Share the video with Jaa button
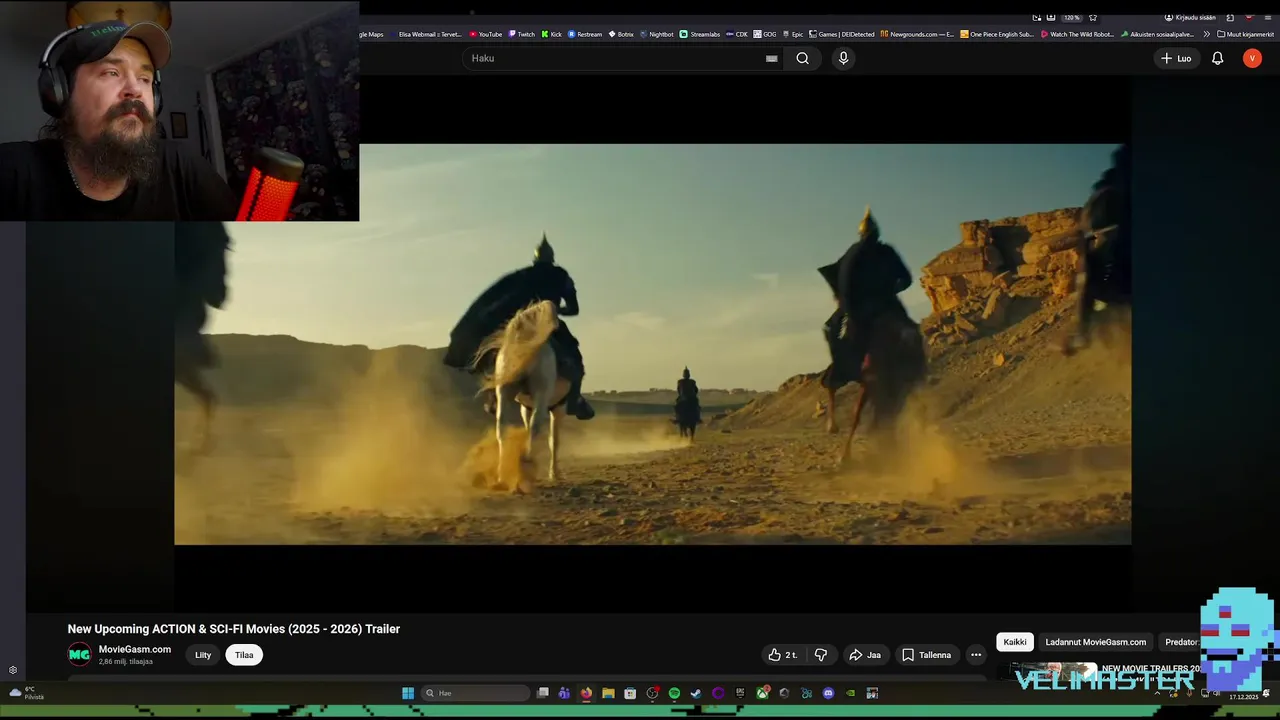Viewport: 1280px width, 720px height. (865, 655)
